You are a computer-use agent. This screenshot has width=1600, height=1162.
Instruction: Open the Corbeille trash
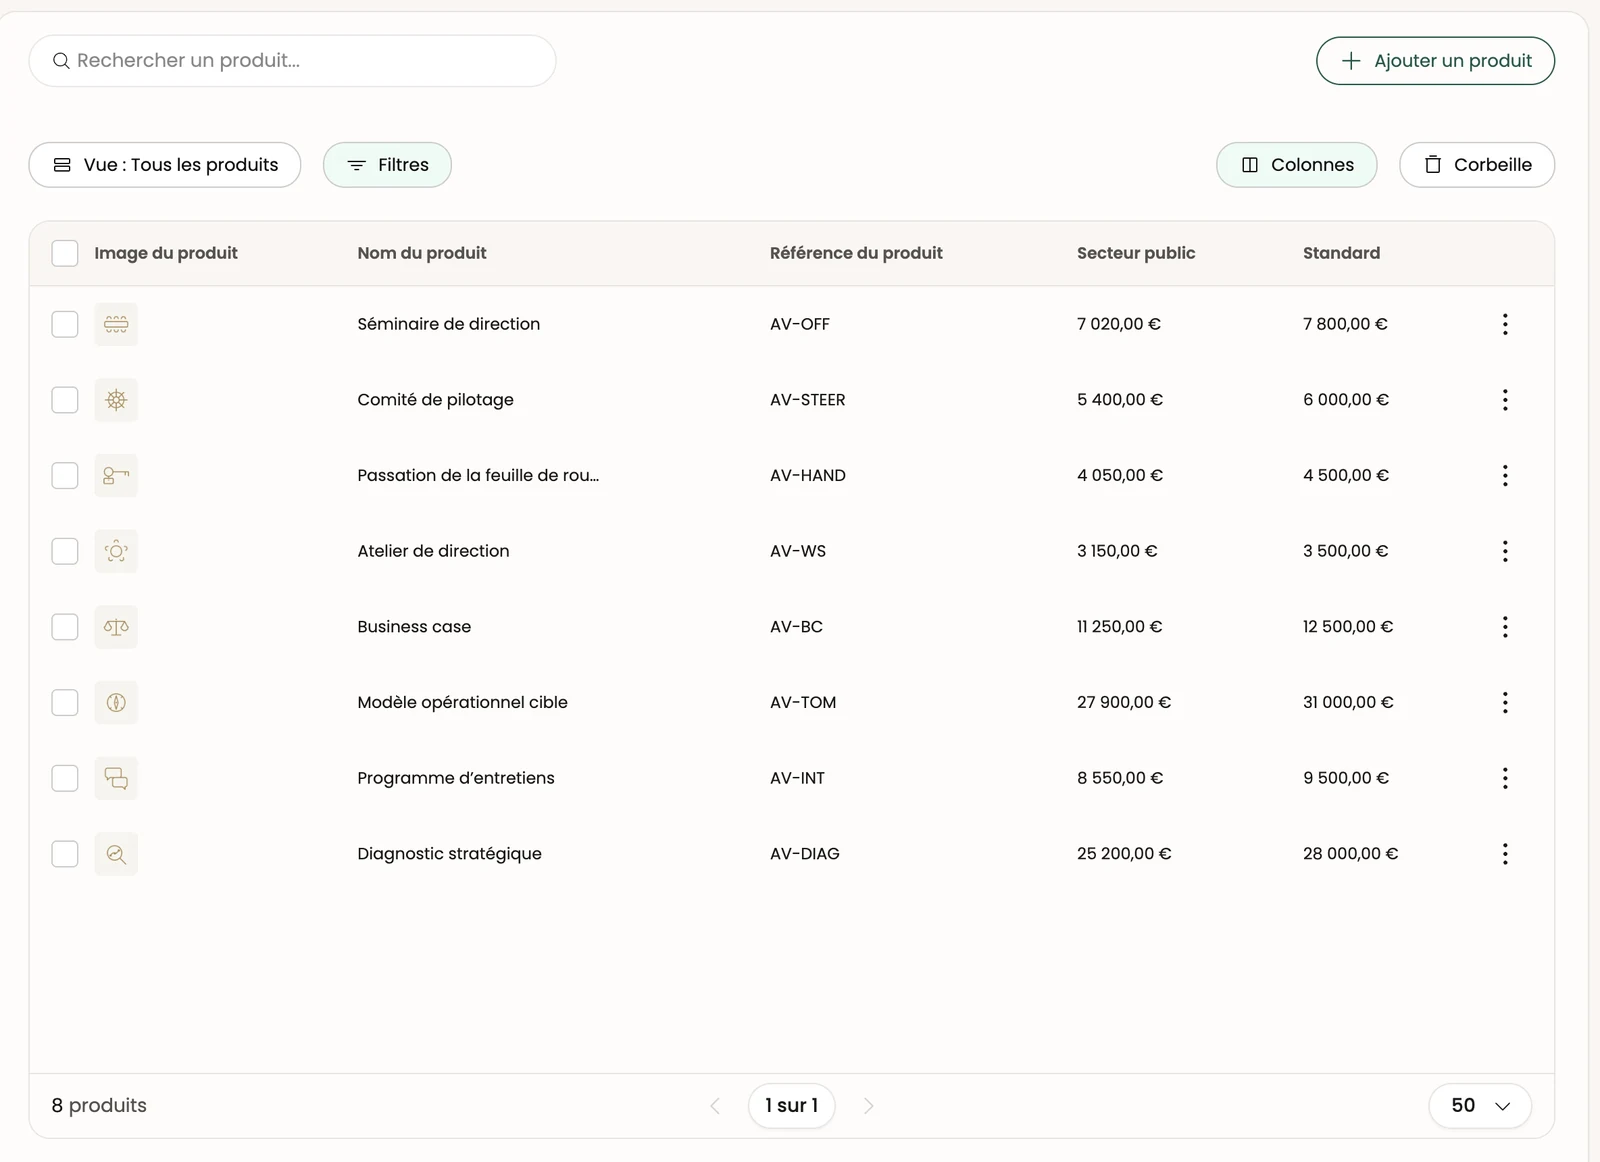coord(1477,165)
